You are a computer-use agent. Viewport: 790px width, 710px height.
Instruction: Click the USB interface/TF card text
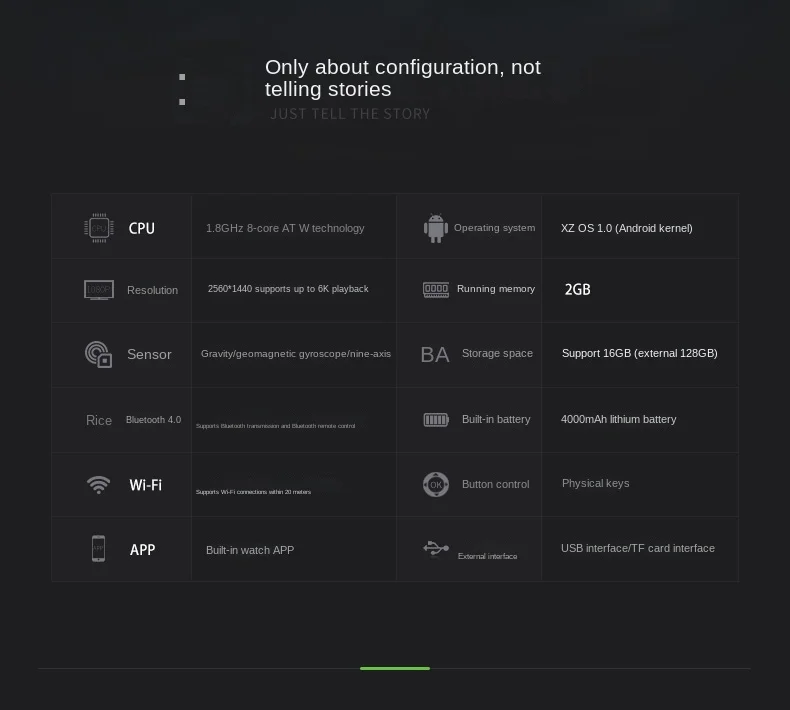[x=637, y=548]
